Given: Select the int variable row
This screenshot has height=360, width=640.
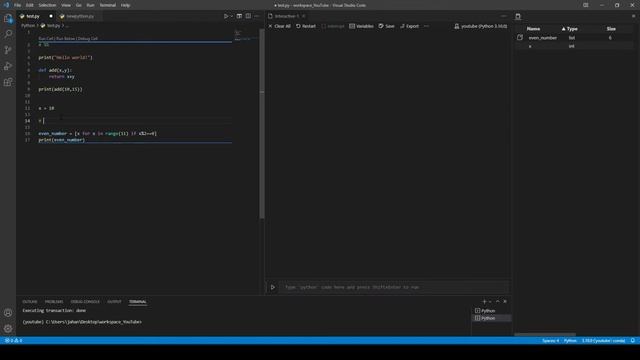Looking at the screenshot, I should click(574, 46).
